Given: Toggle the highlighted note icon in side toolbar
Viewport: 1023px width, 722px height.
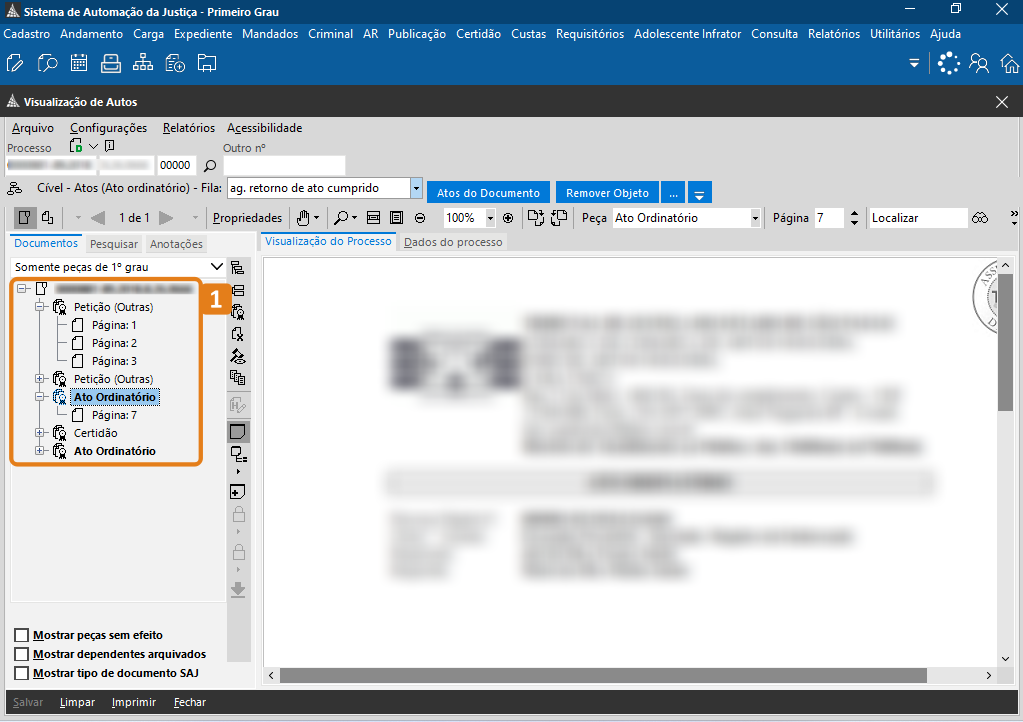Looking at the screenshot, I should coord(237,431).
